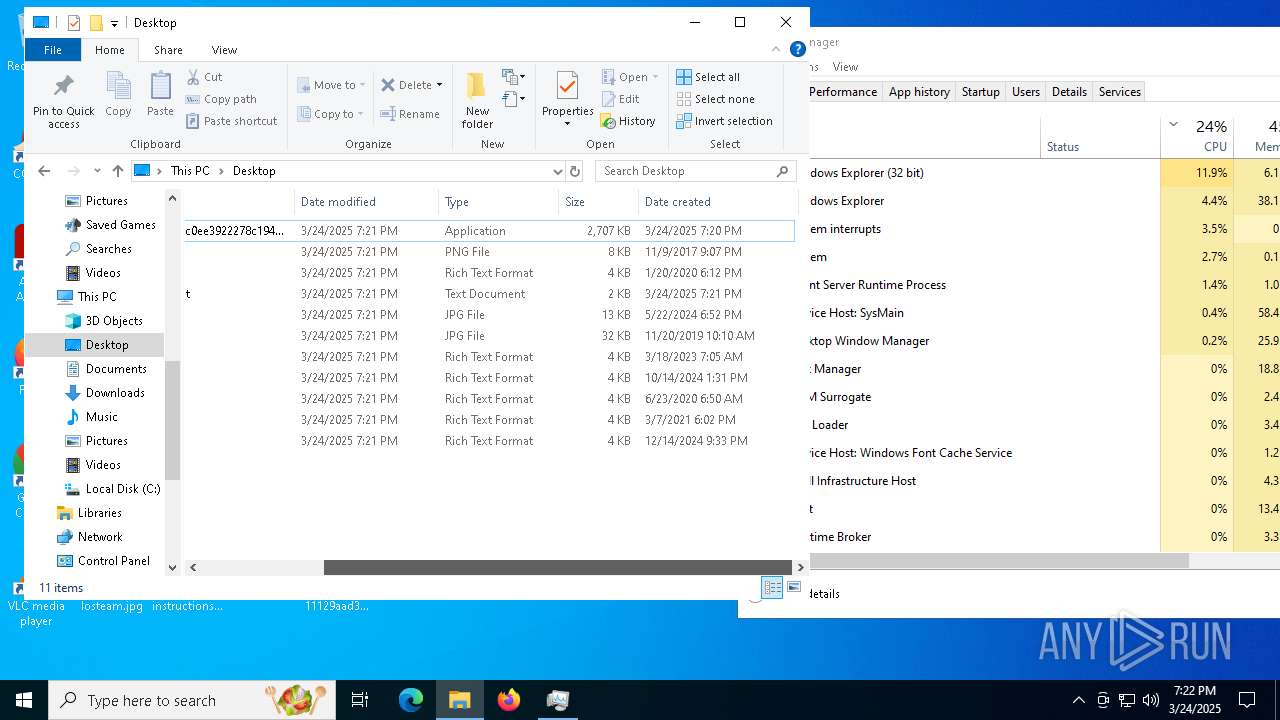This screenshot has width=1280, height=720.
Task: Open Task Manager App history tab
Action: coord(919,91)
